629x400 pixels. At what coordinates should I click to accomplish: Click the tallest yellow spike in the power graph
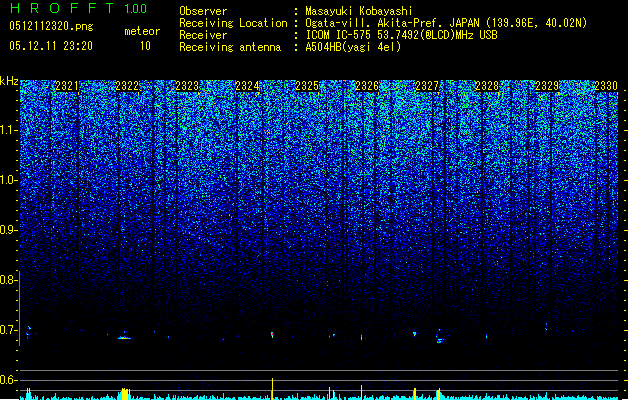(x=272, y=389)
